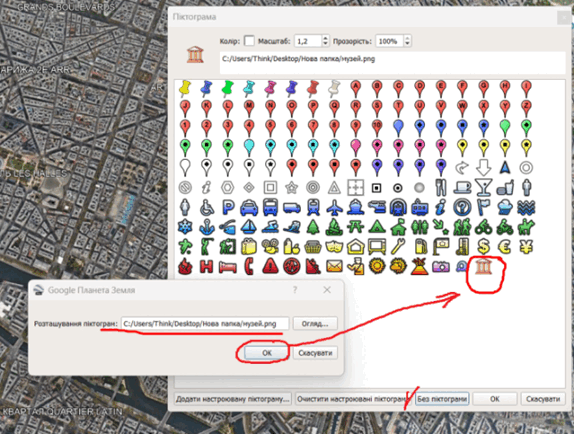This screenshot has width=574, height=434.
Task: Pick the red hospital H icon
Action: [206, 266]
